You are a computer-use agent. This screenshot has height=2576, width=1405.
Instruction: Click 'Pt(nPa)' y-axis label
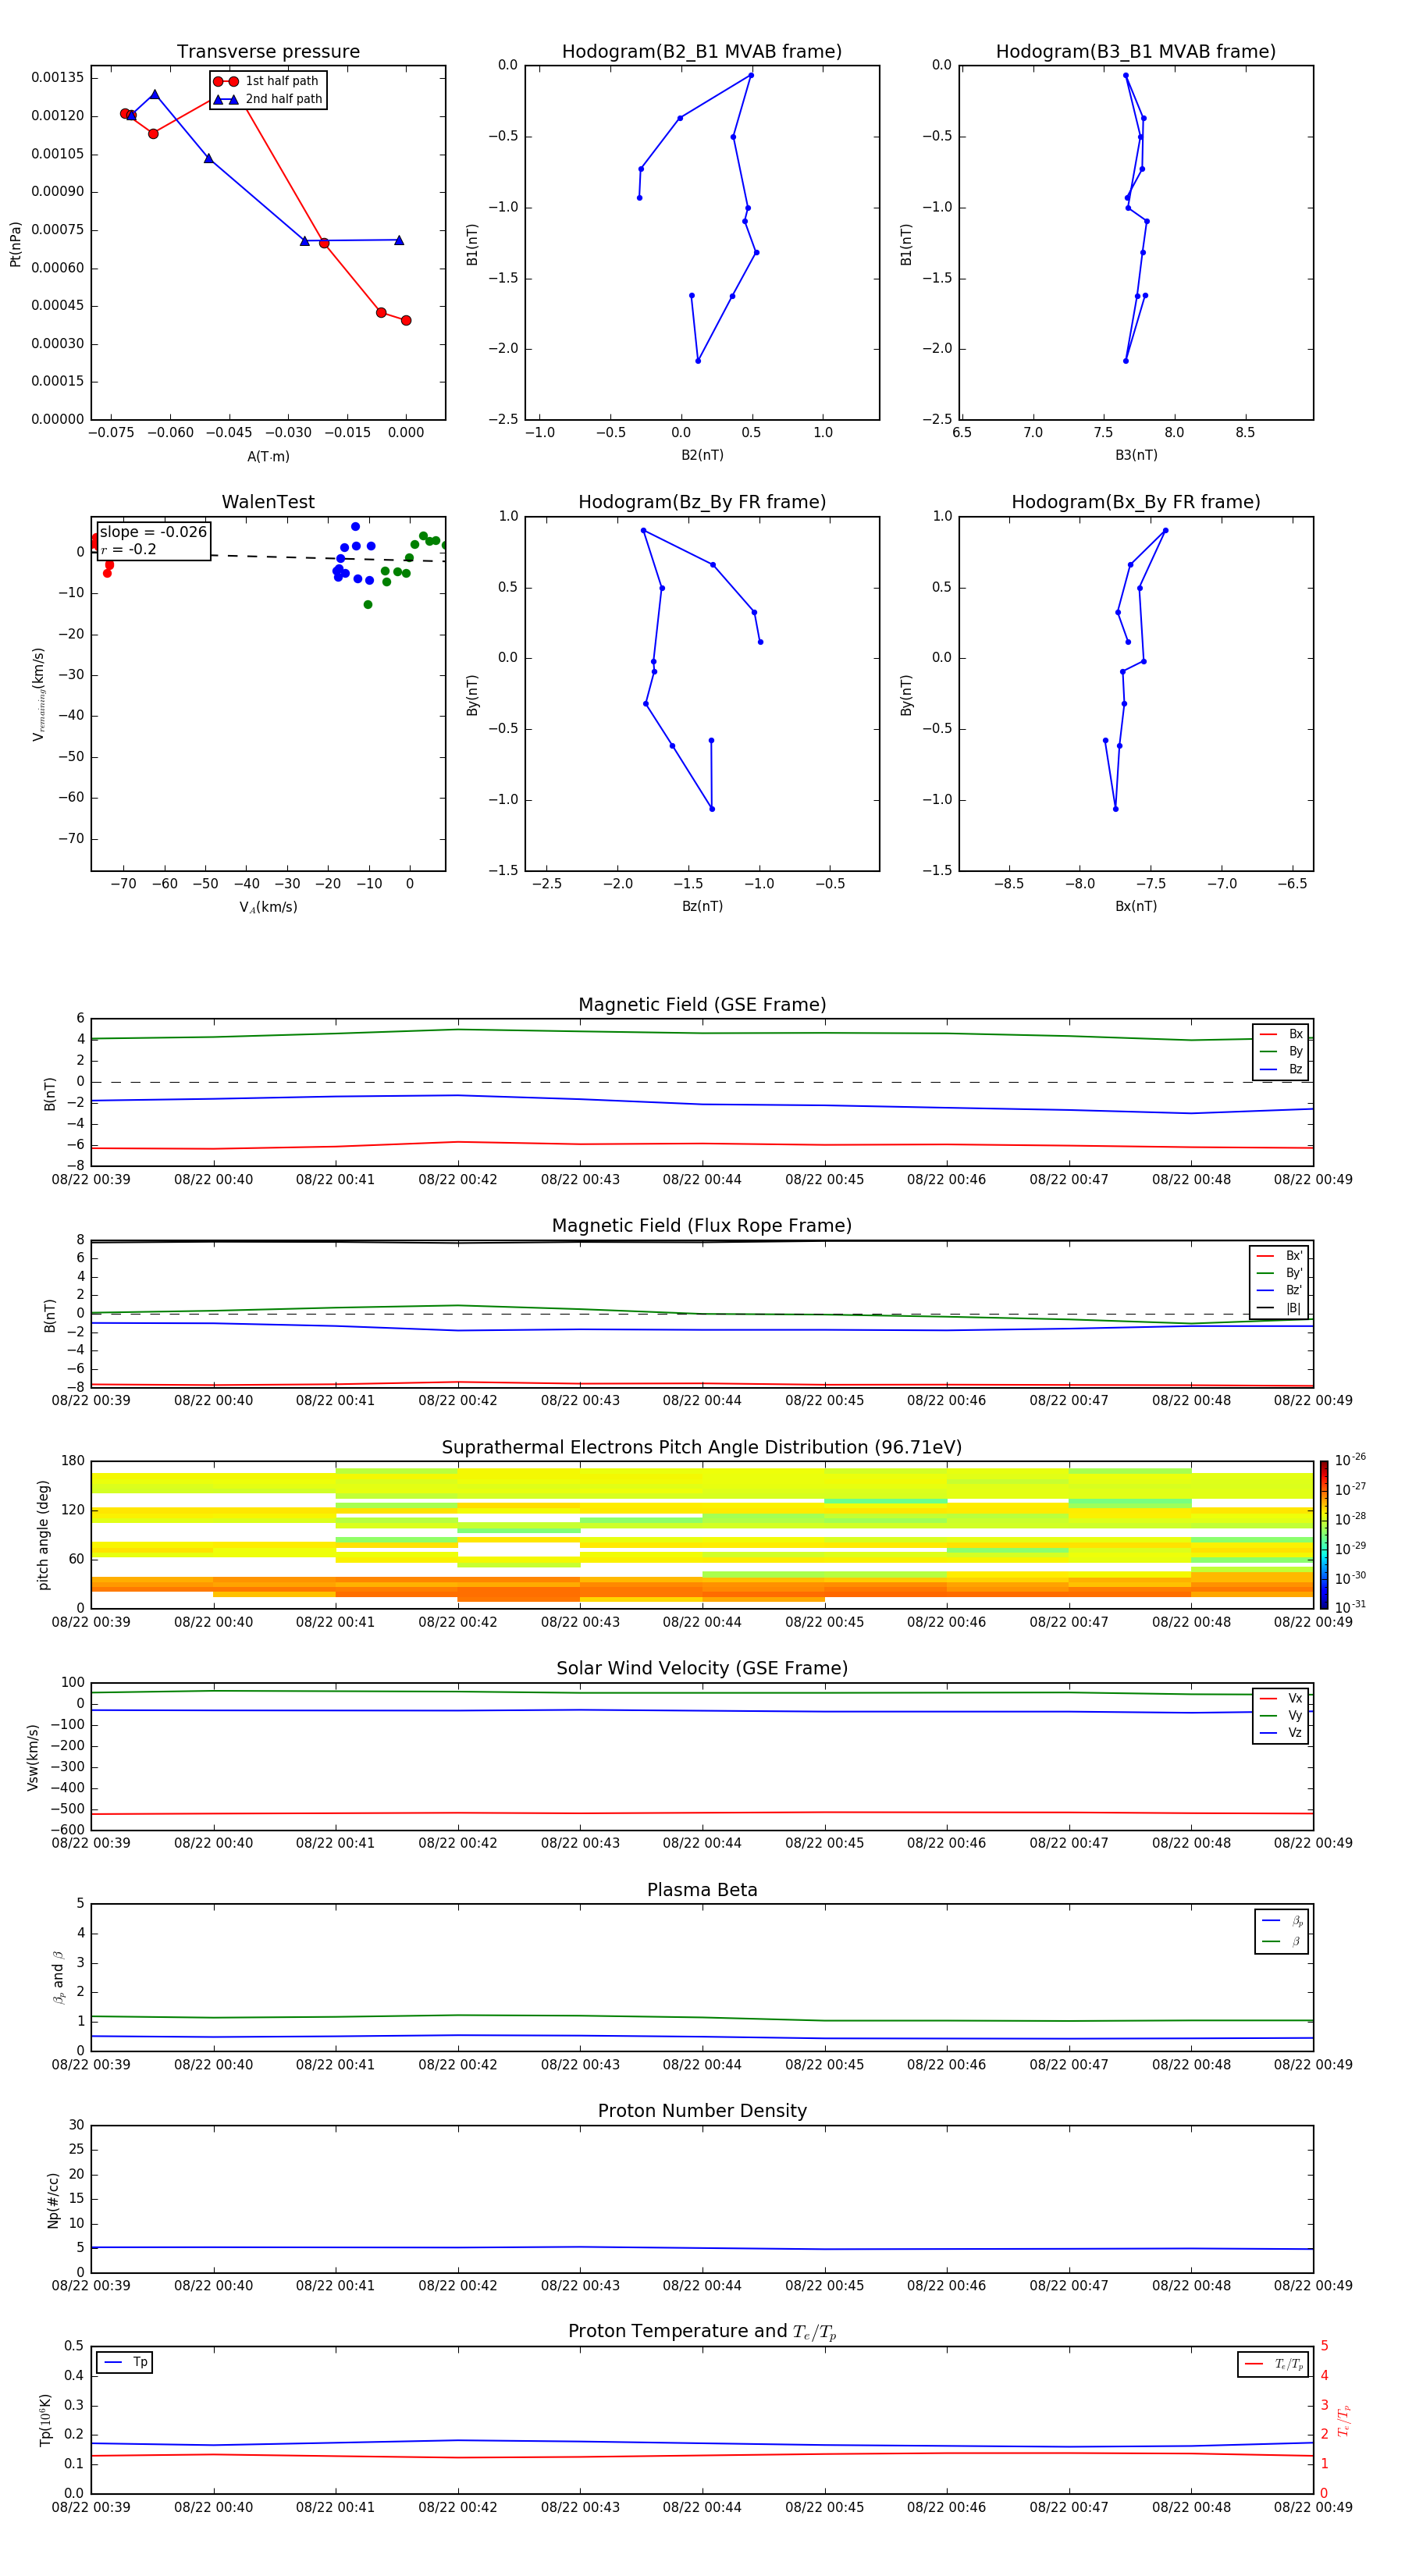pos(16,243)
